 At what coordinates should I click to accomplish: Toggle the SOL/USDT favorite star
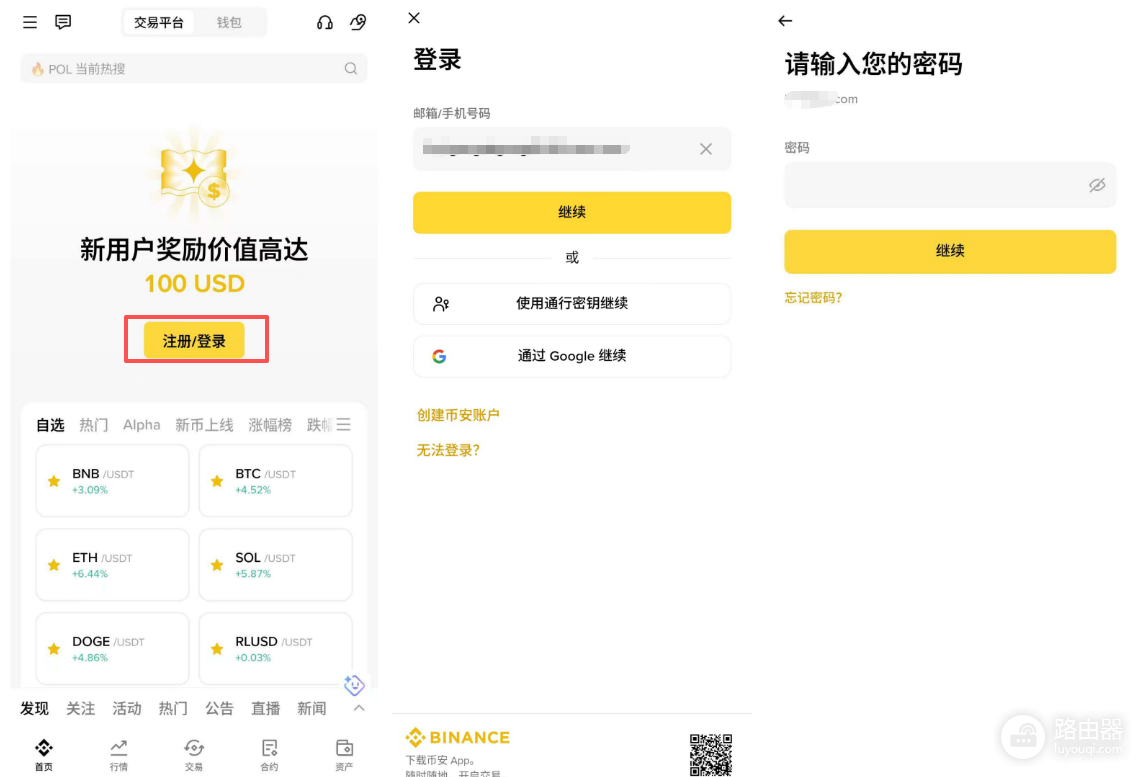tap(217, 565)
